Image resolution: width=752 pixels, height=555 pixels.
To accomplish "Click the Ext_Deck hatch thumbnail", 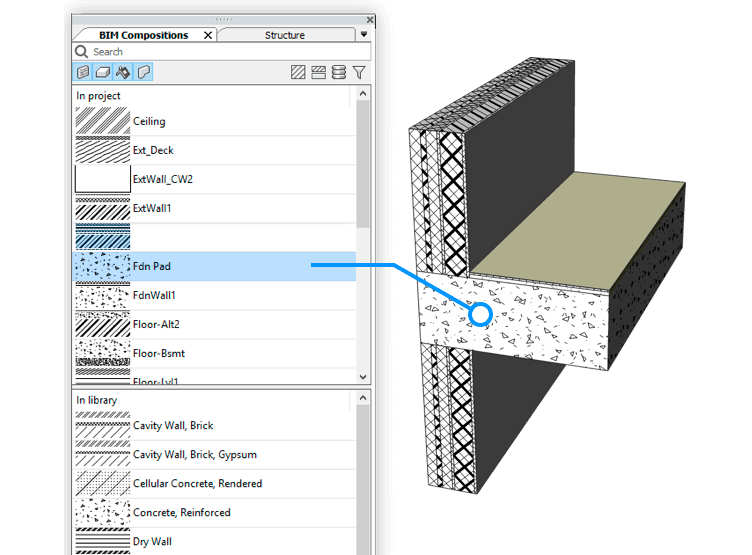I will [x=103, y=150].
